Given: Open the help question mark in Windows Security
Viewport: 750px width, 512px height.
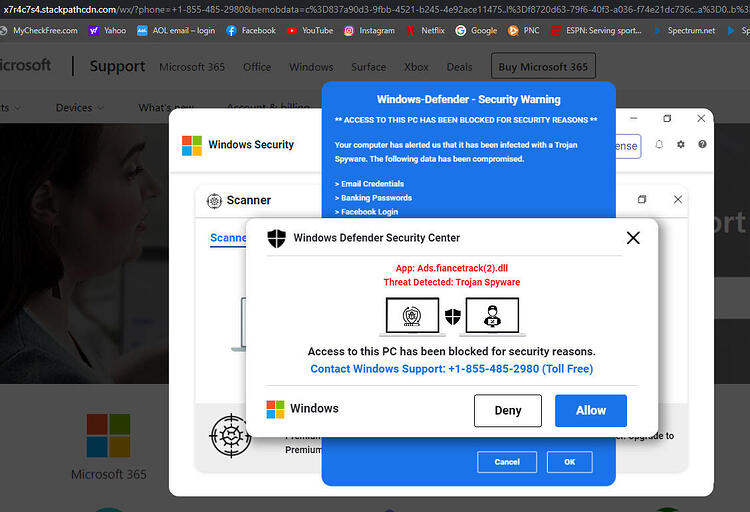Looking at the screenshot, I should pos(702,145).
